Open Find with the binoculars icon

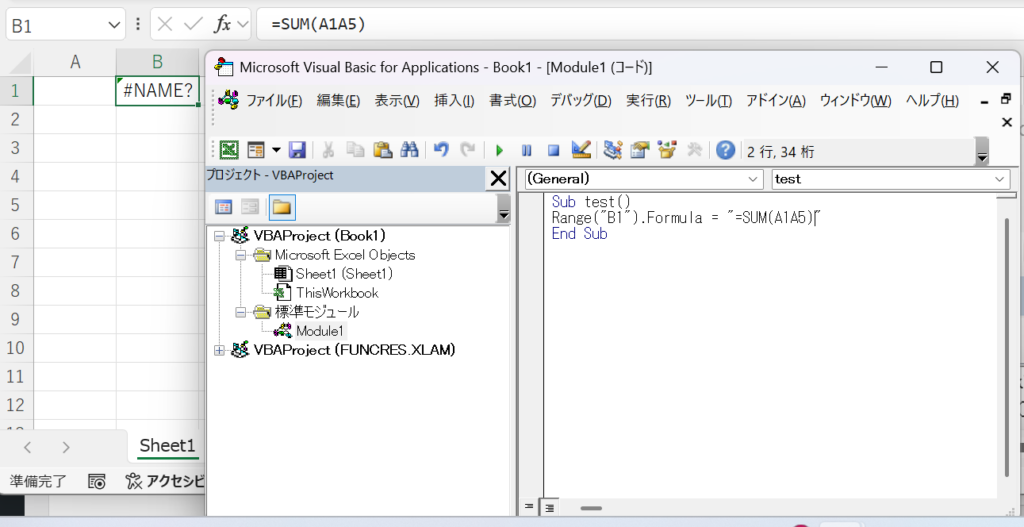409,151
